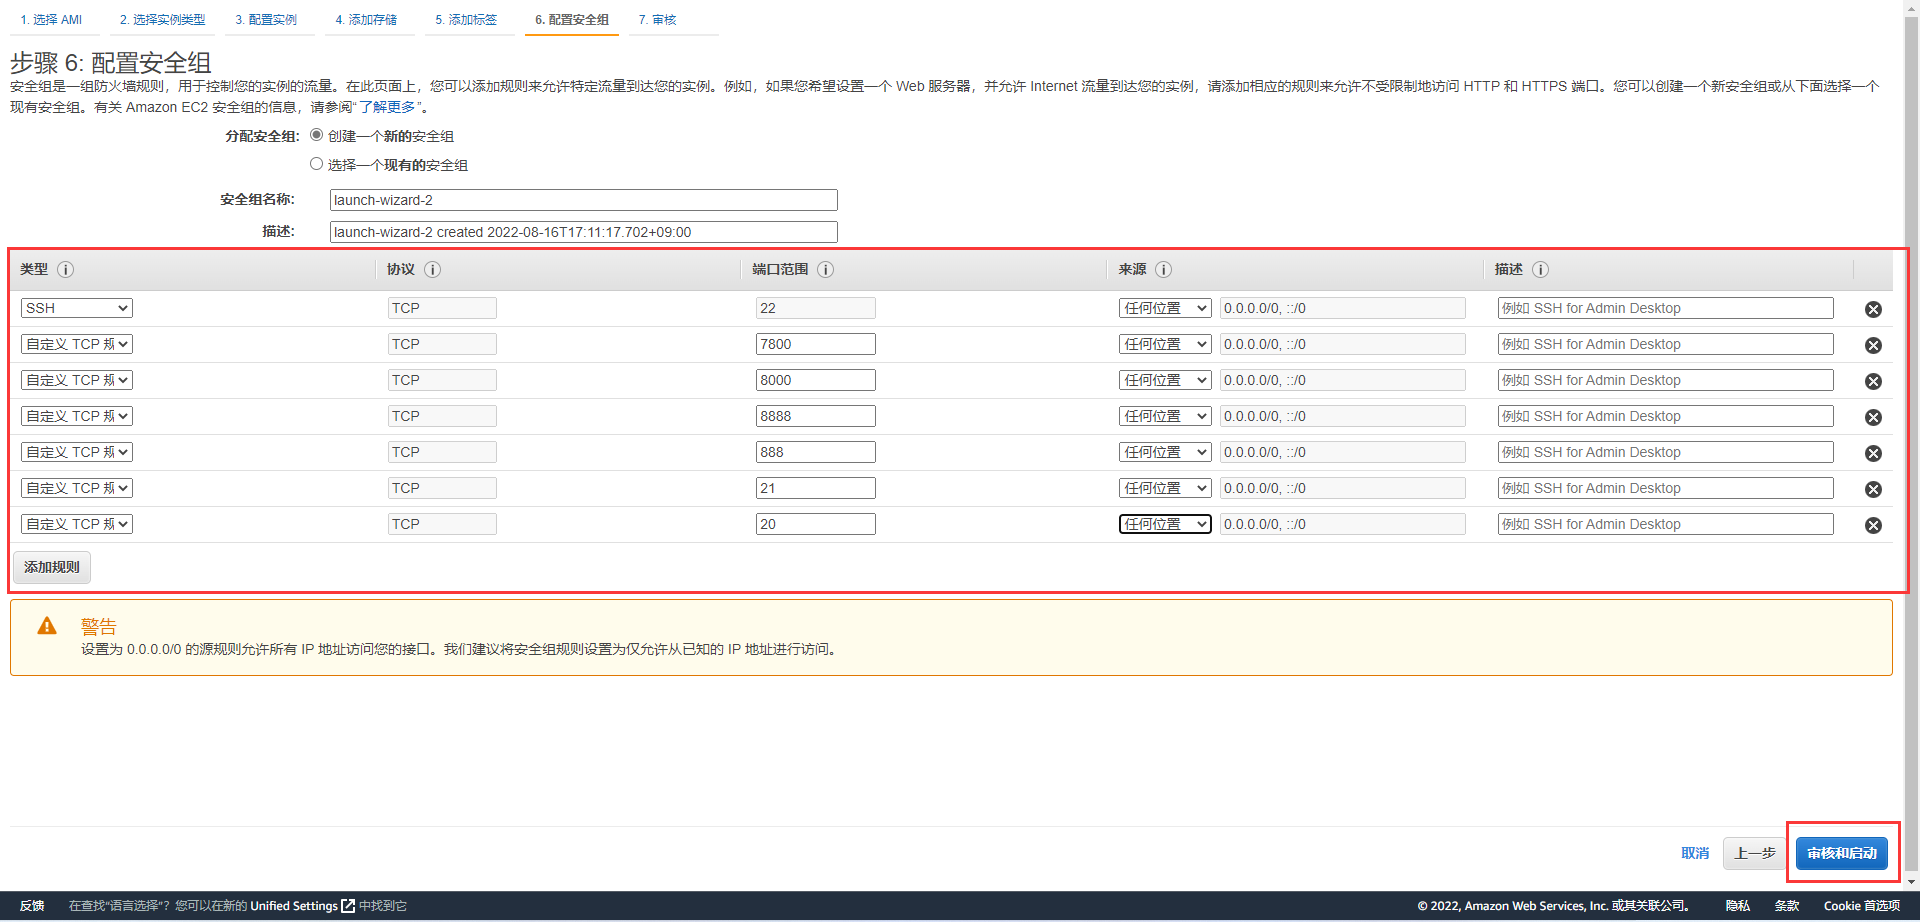Delete the port 8888 rule

pyautogui.click(x=1873, y=417)
